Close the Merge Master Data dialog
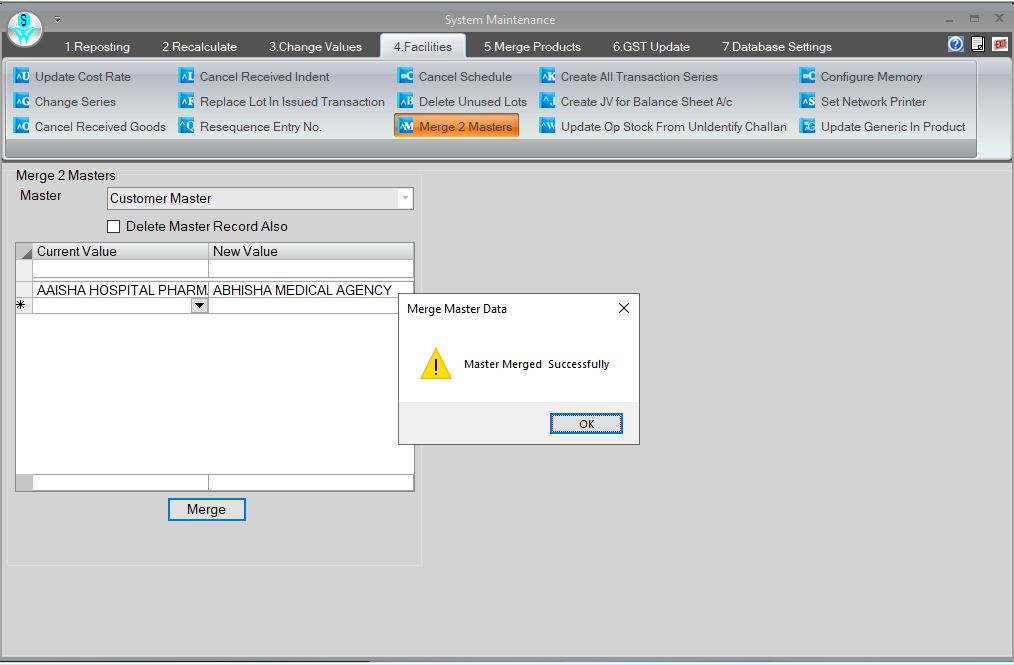 point(624,309)
